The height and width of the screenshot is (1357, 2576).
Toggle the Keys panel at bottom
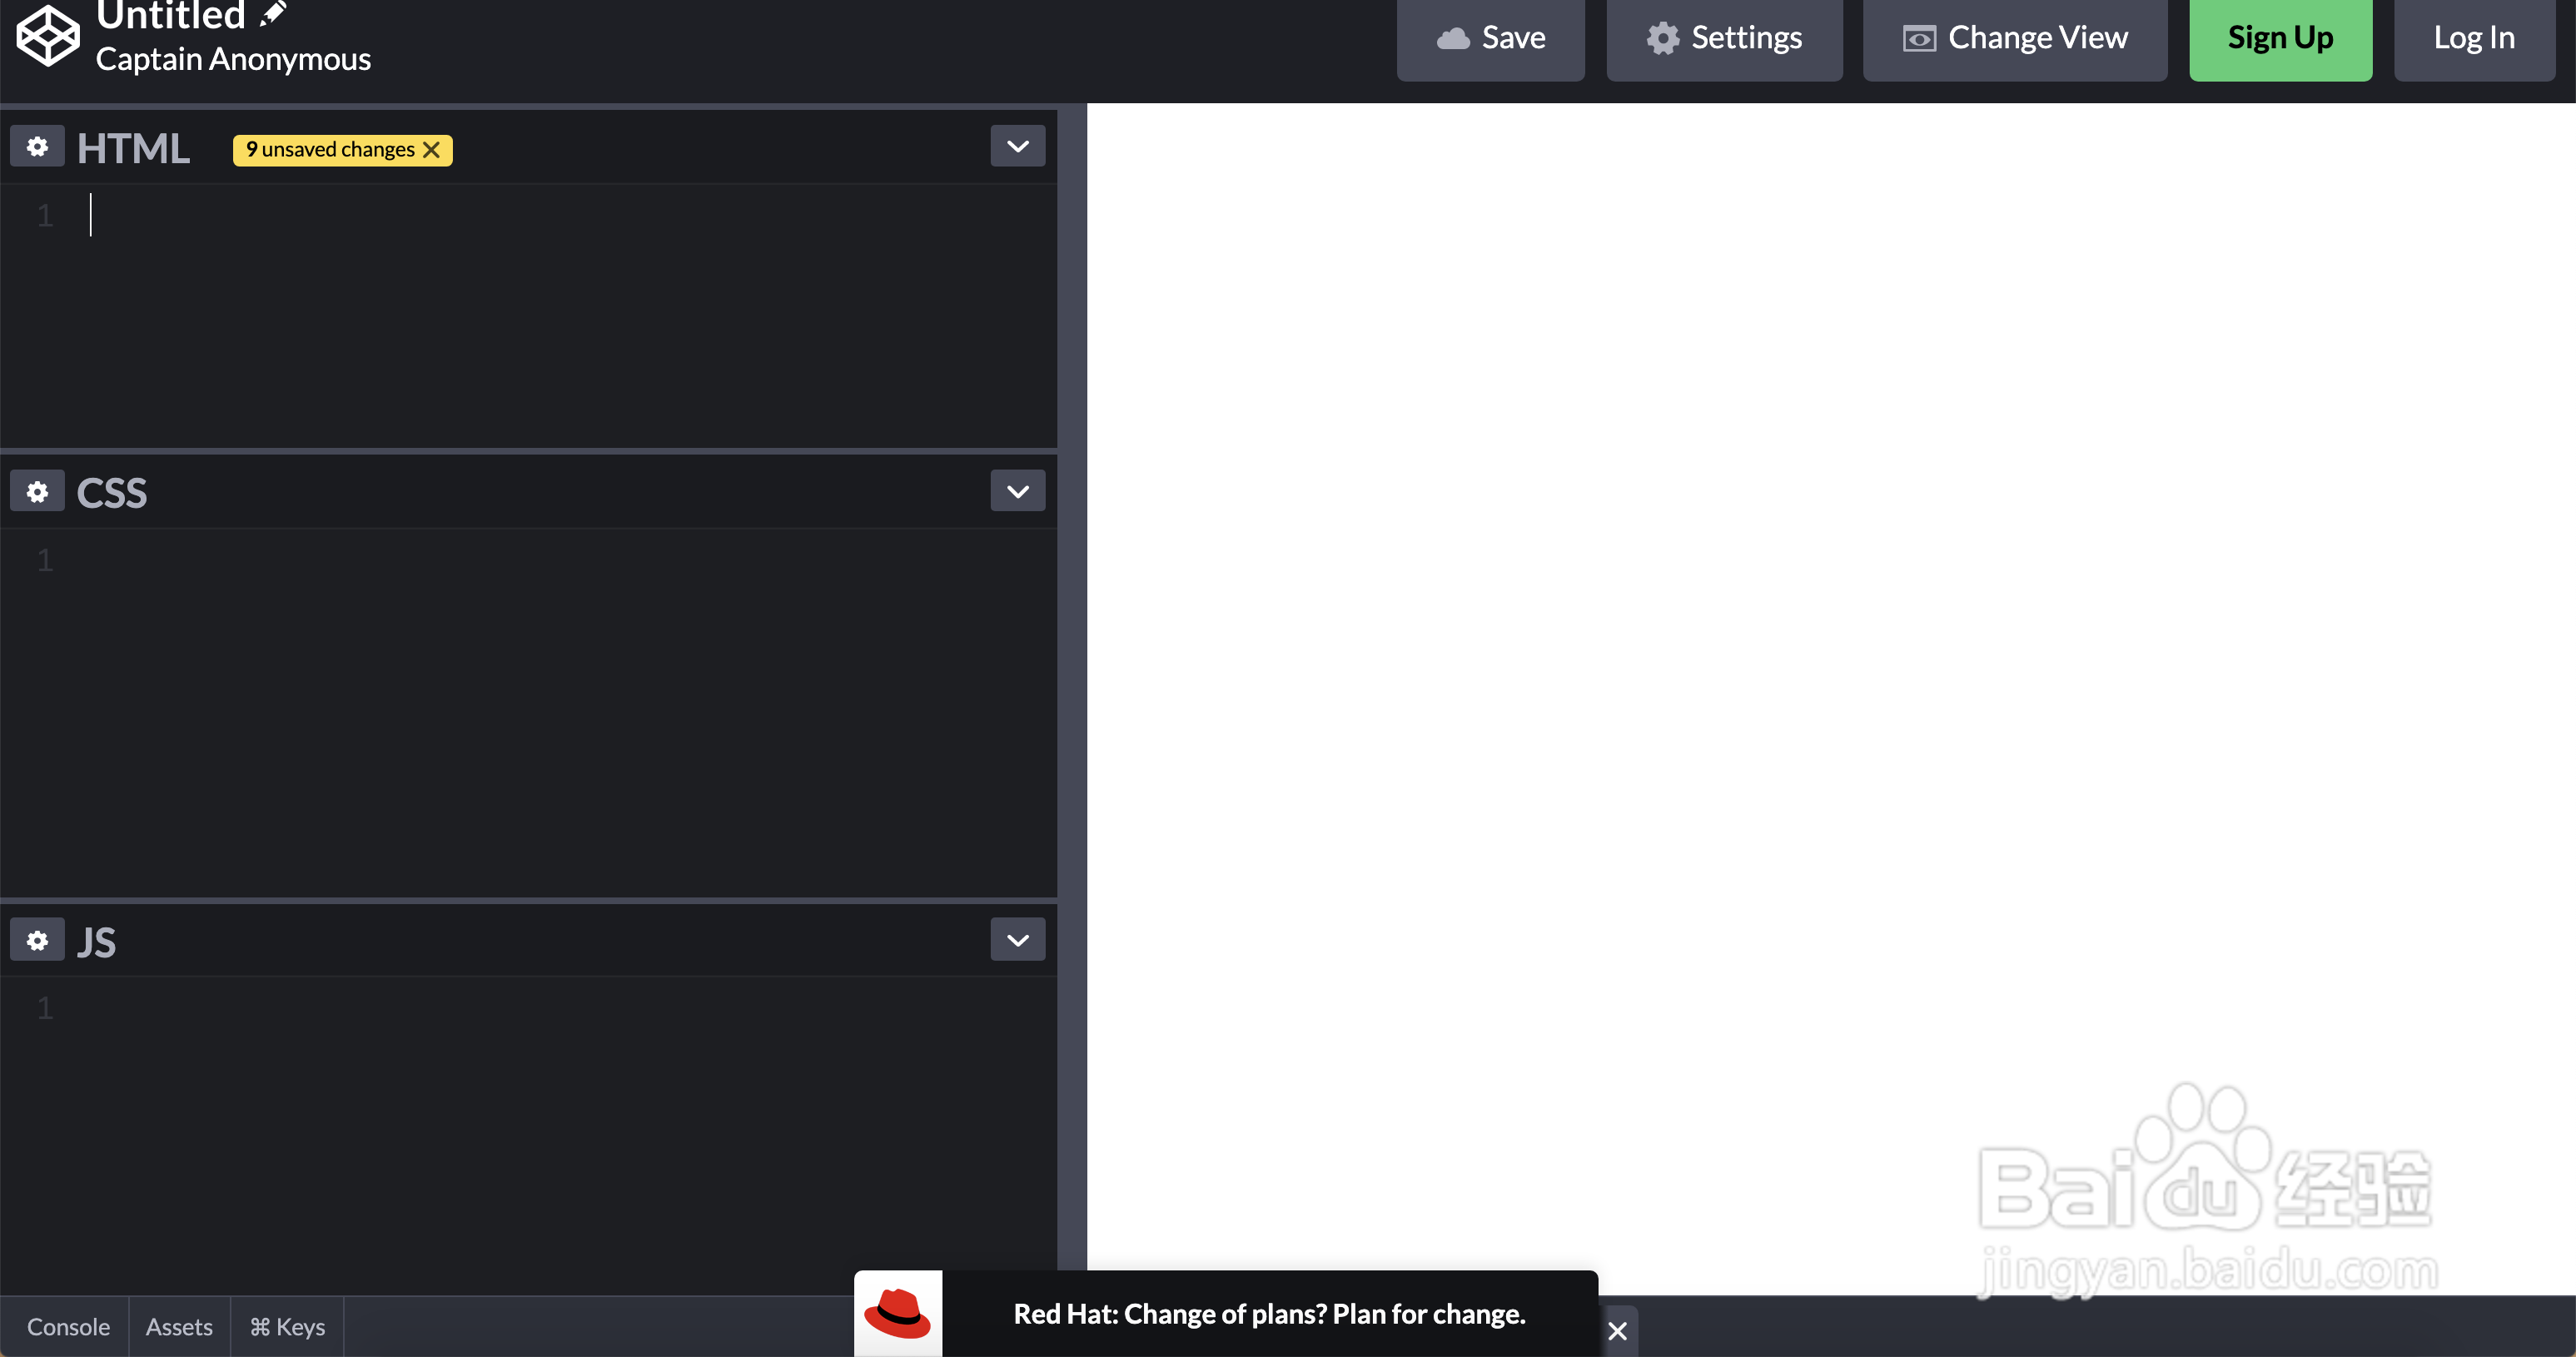(x=285, y=1326)
